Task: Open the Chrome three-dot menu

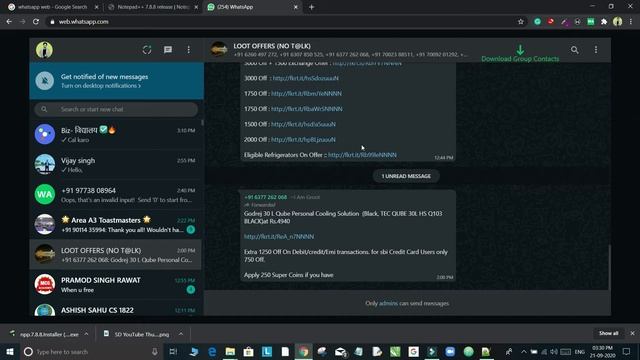Action: (631, 22)
